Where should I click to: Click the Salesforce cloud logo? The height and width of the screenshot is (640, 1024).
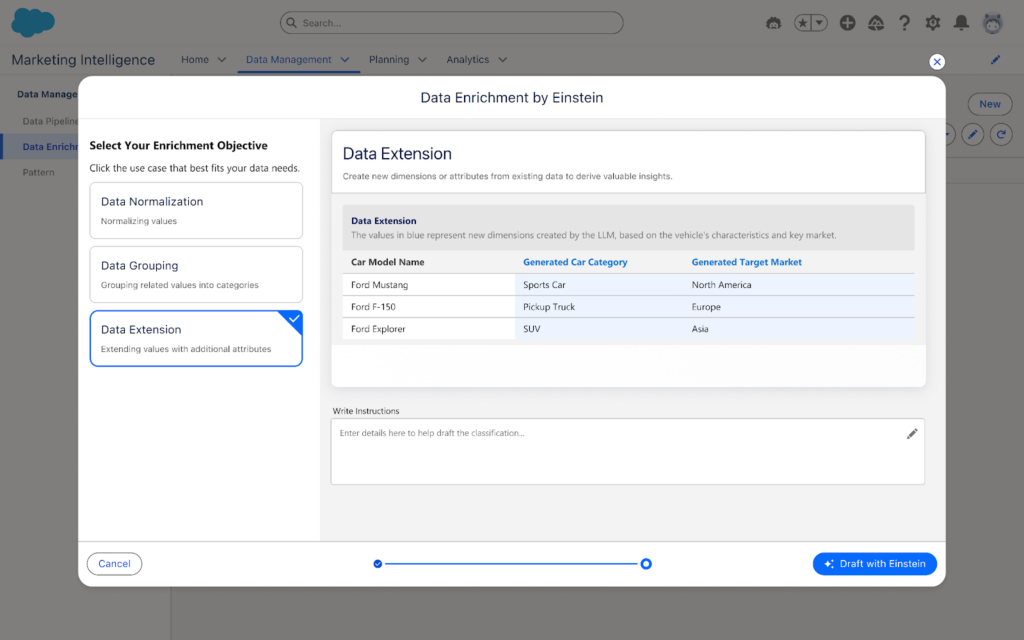click(33, 22)
